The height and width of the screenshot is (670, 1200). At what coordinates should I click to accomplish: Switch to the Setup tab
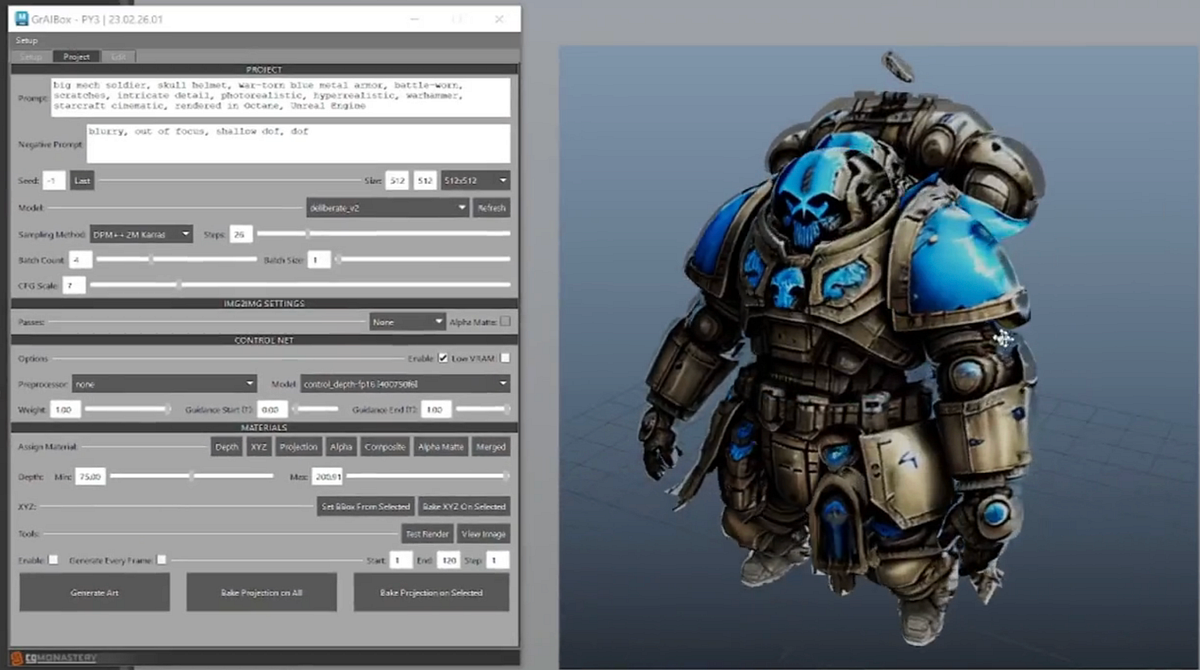pos(31,56)
